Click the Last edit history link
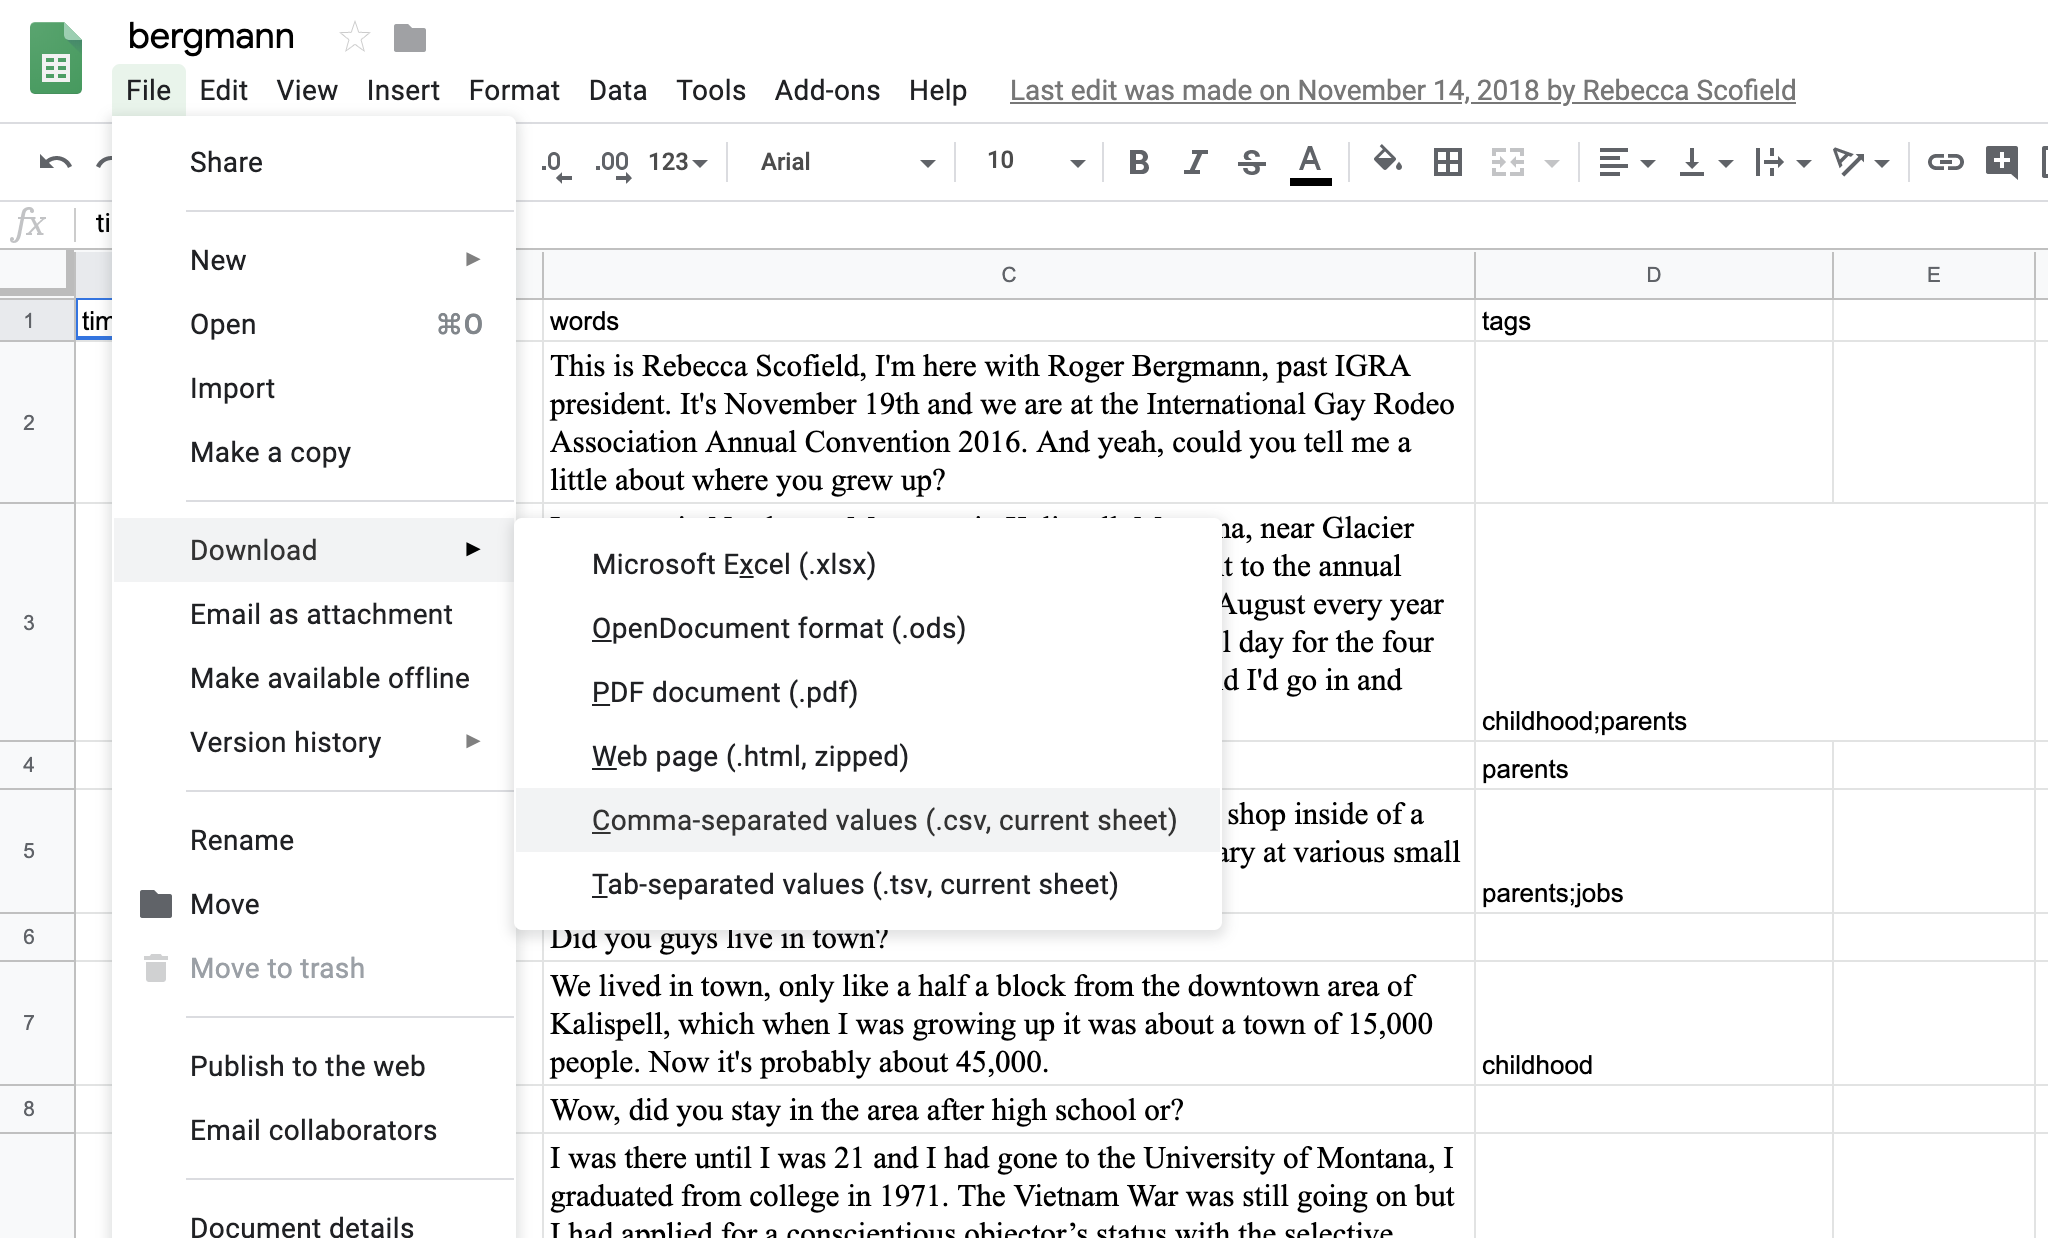 (x=1400, y=90)
